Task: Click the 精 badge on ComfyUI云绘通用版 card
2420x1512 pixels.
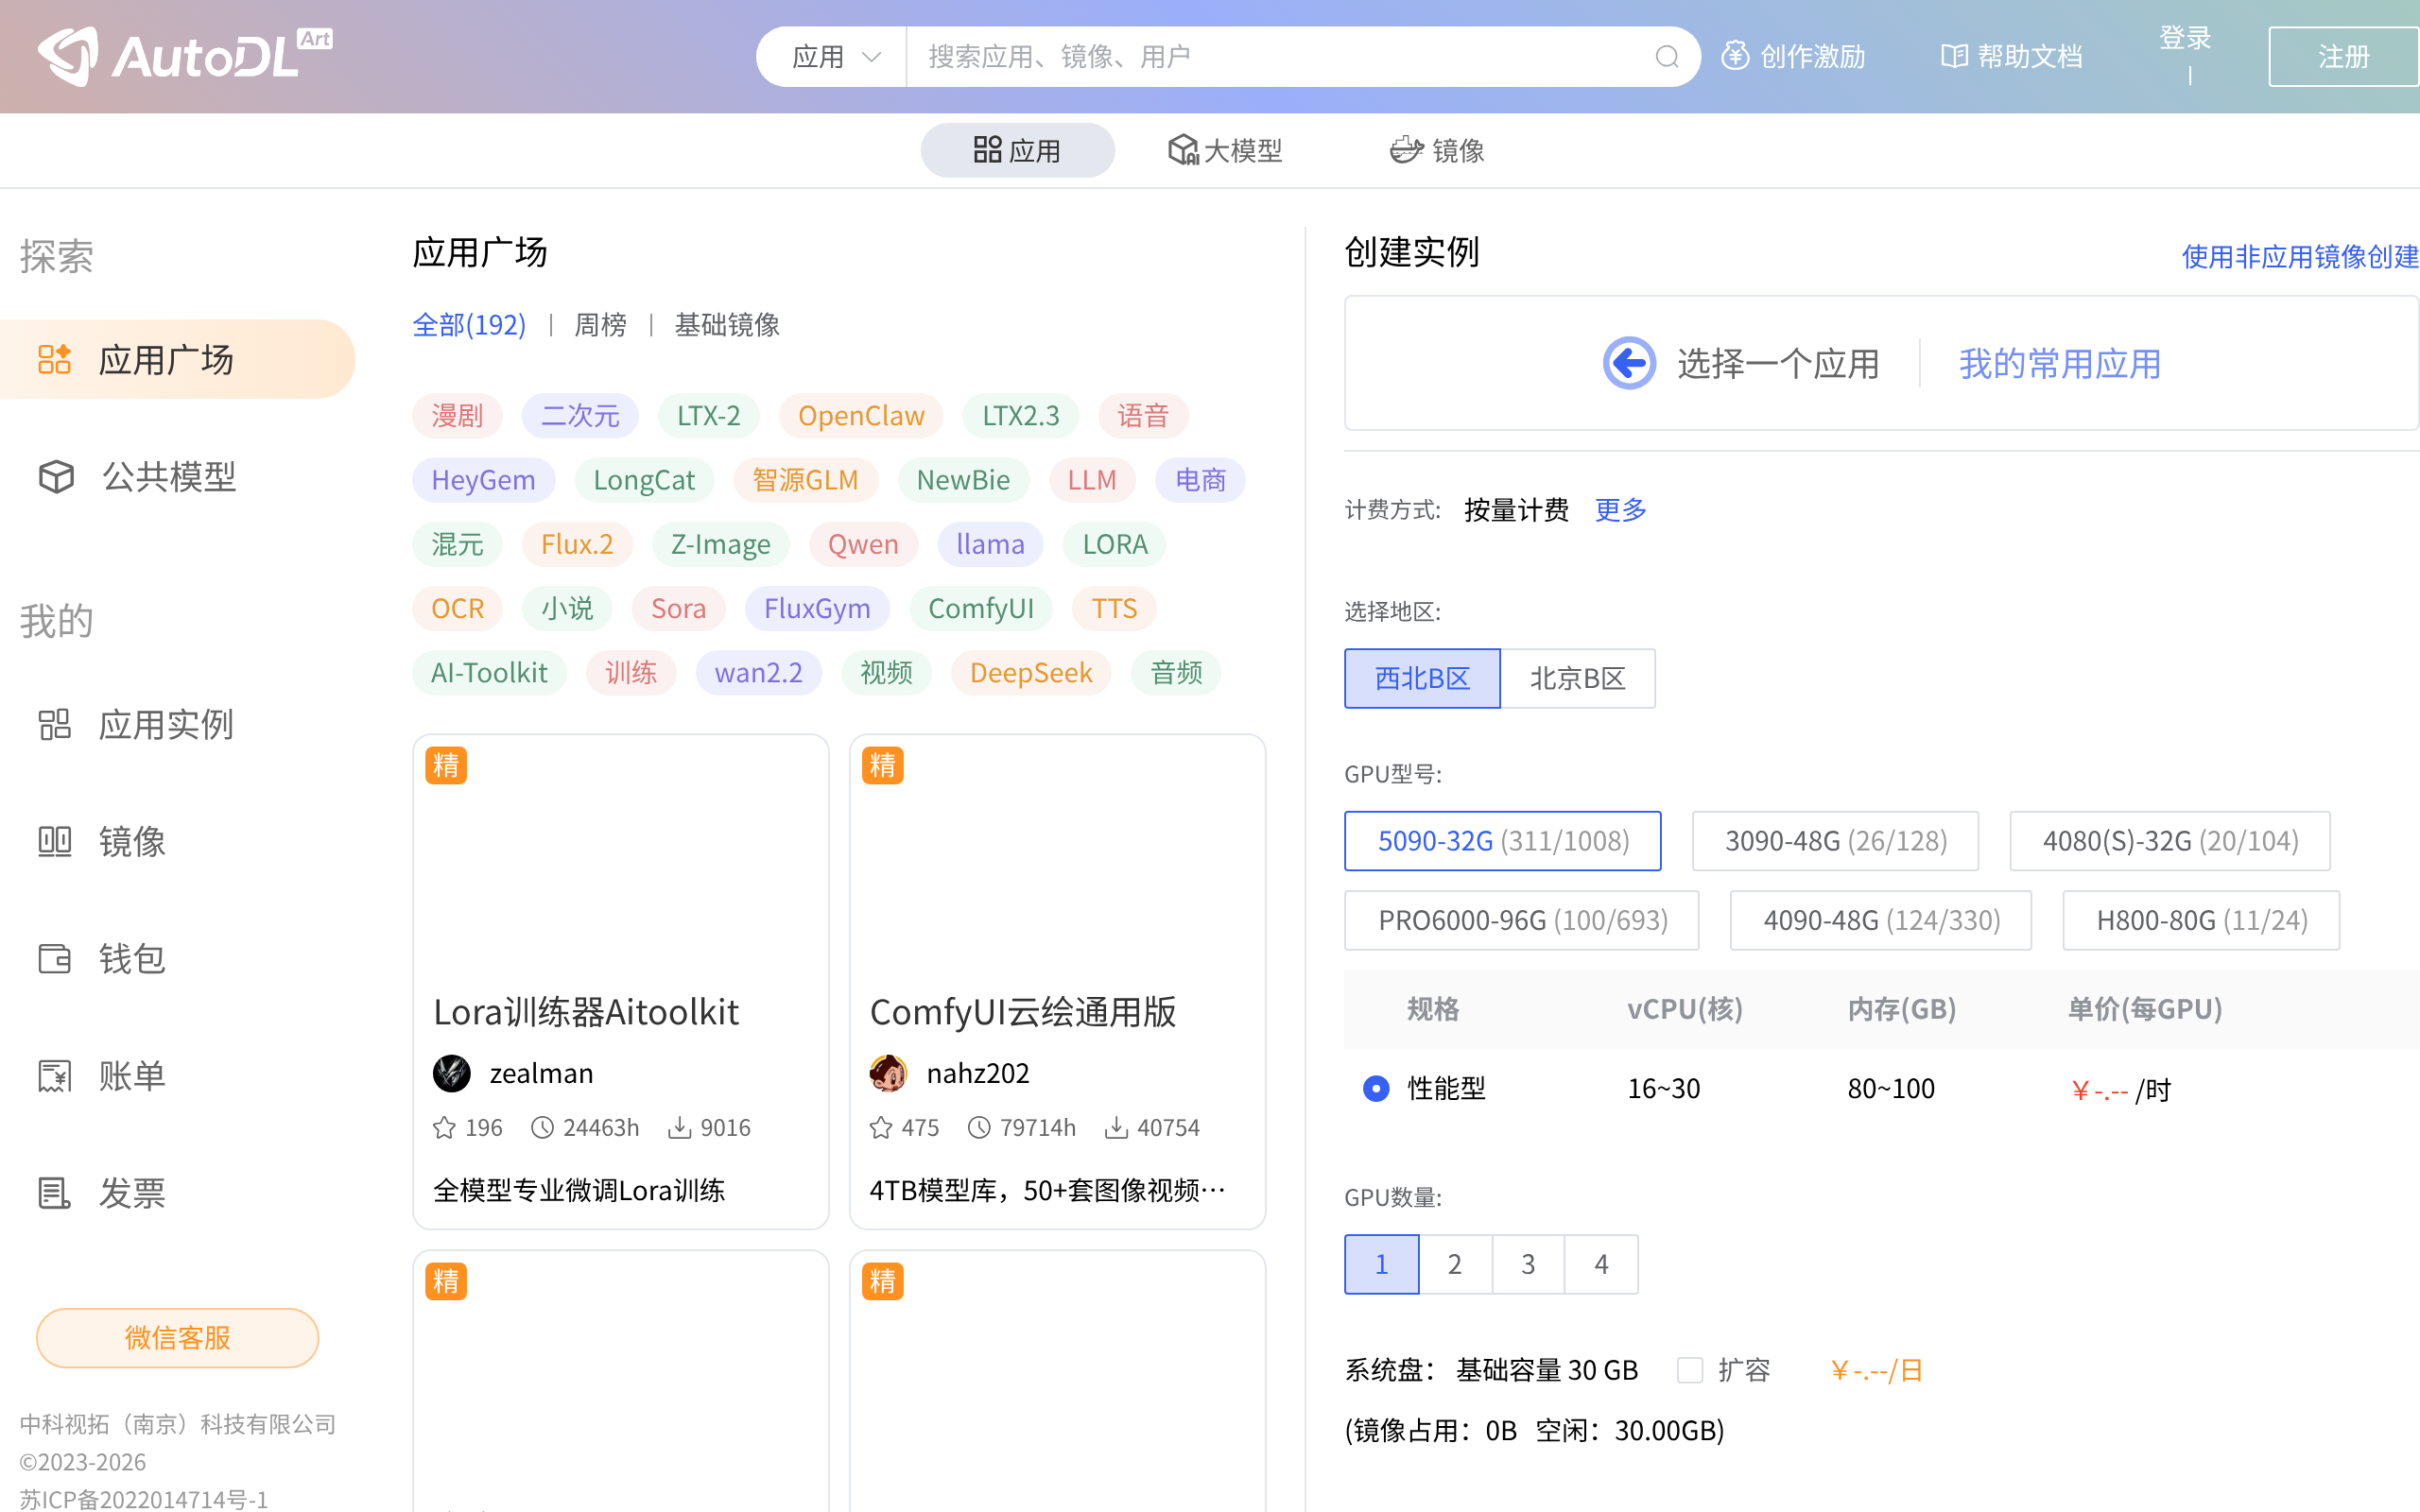Action: tap(883, 765)
